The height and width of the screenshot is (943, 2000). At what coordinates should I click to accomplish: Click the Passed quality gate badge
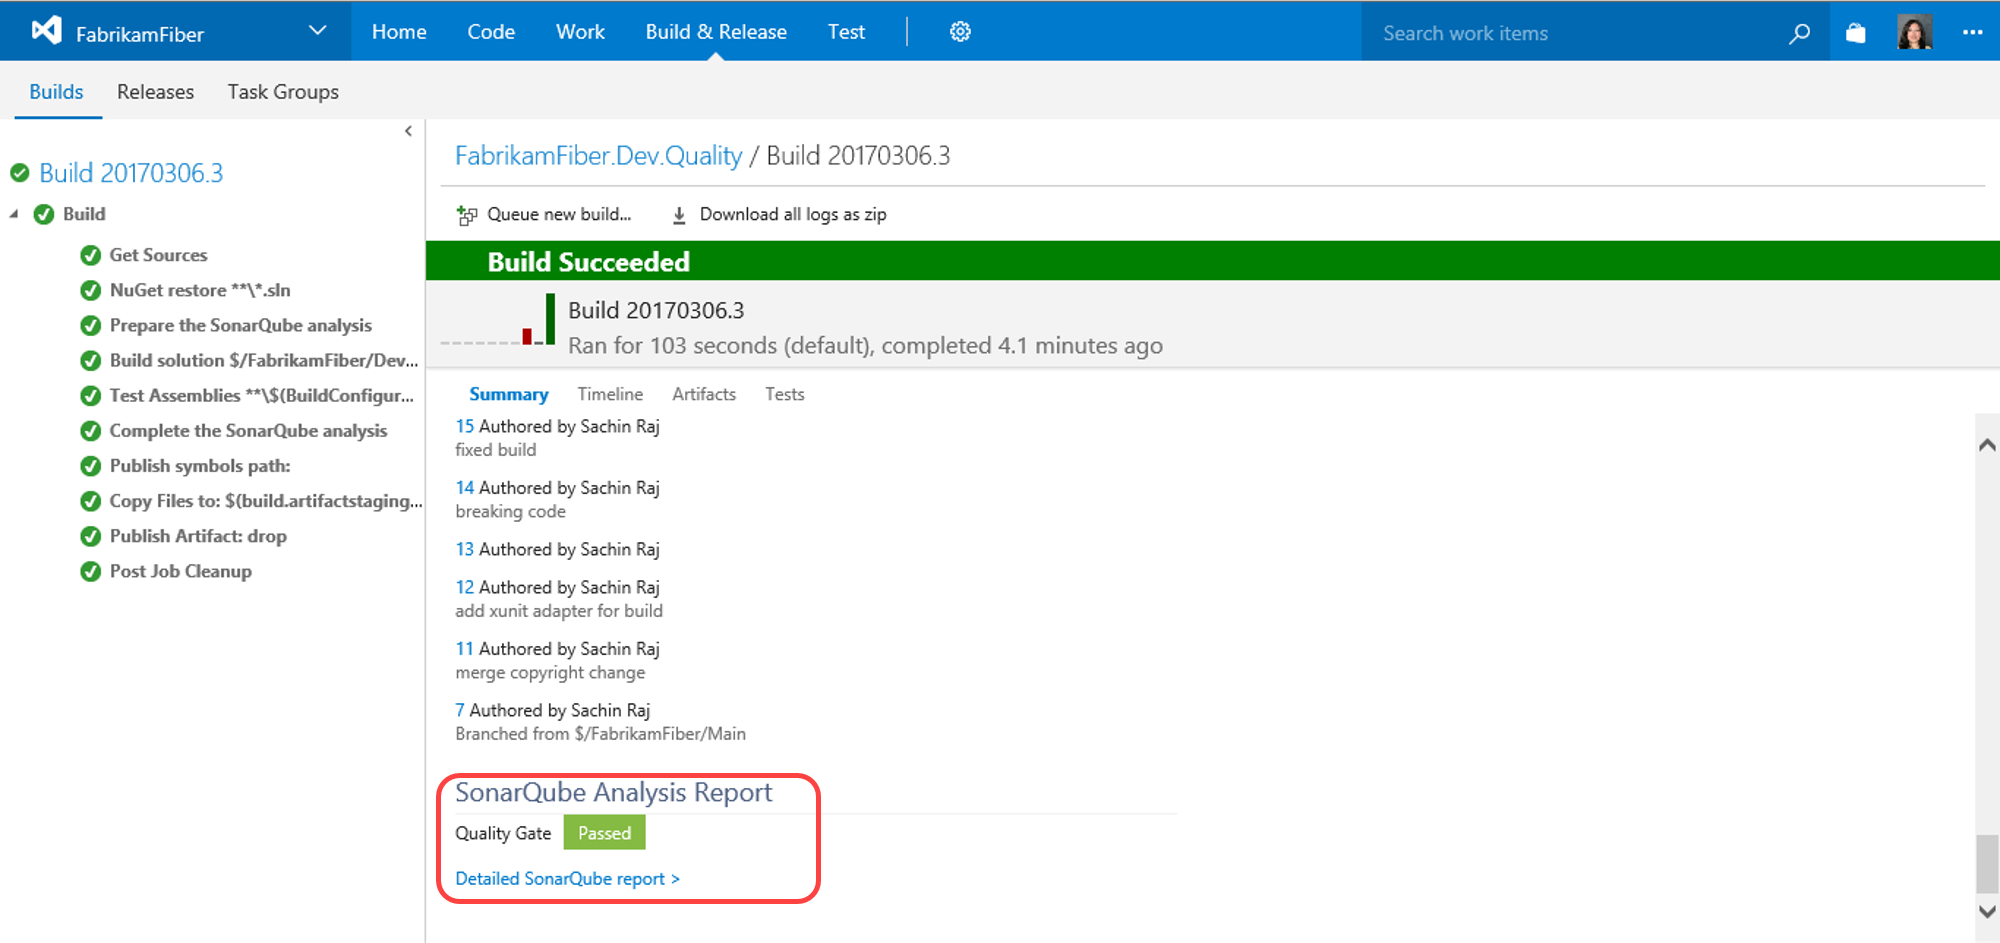click(x=604, y=833)
